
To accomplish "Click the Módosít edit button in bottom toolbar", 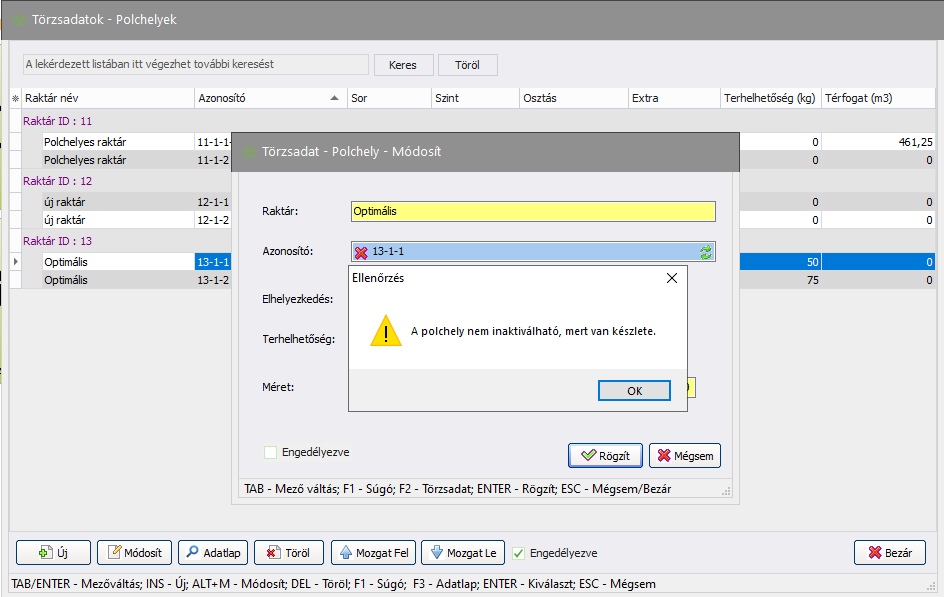I will (134, 552).
